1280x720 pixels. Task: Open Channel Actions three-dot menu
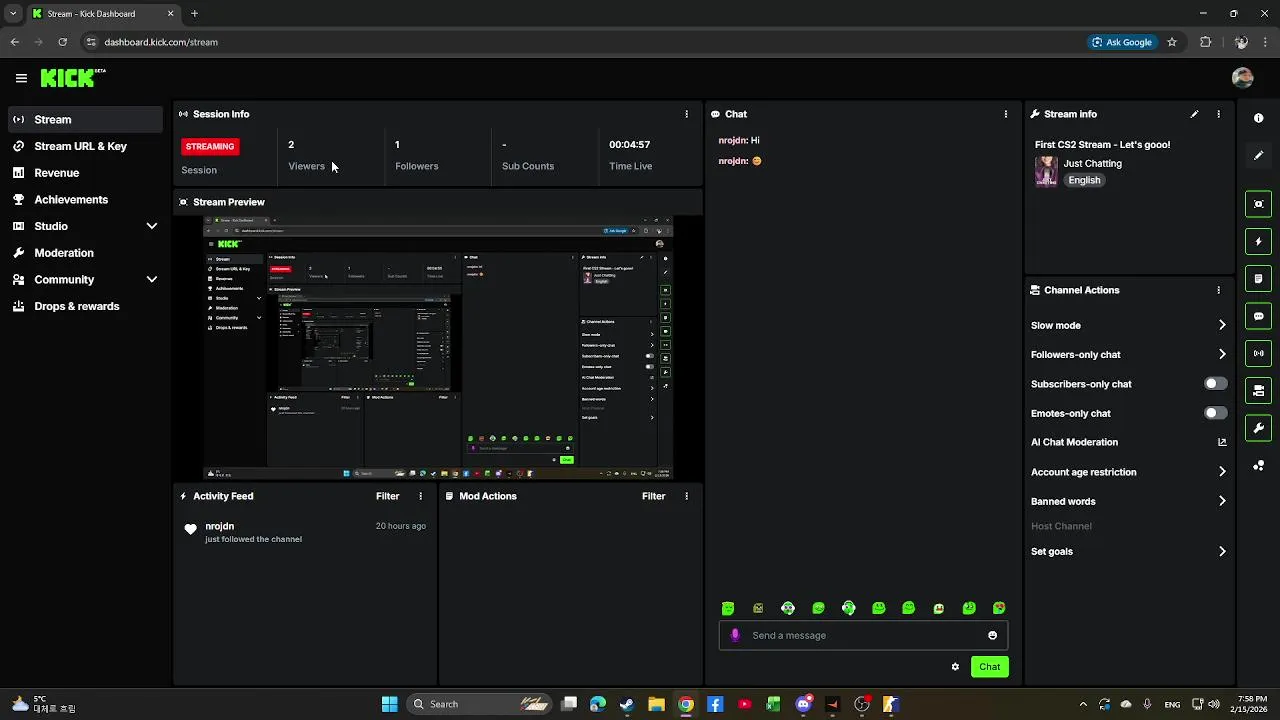(1218, 290)
